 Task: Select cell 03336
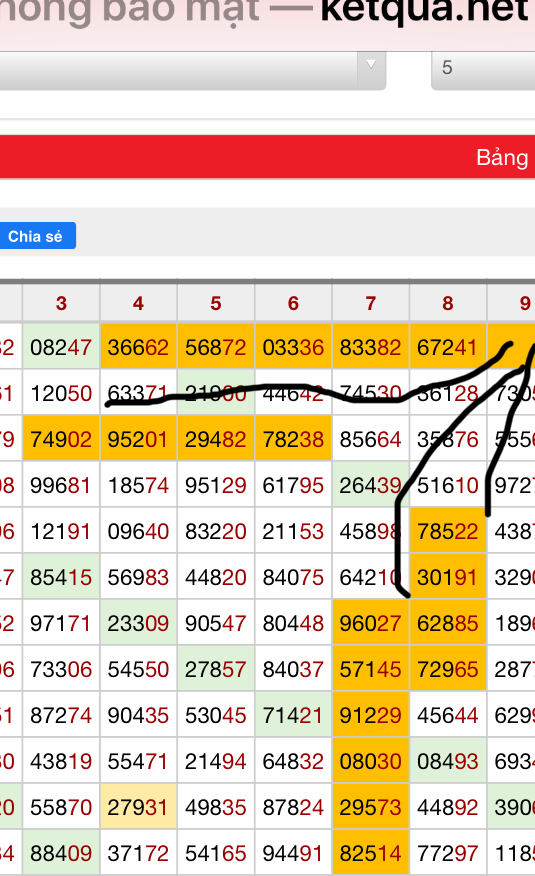pyautogui.click(x=293, y=346)
